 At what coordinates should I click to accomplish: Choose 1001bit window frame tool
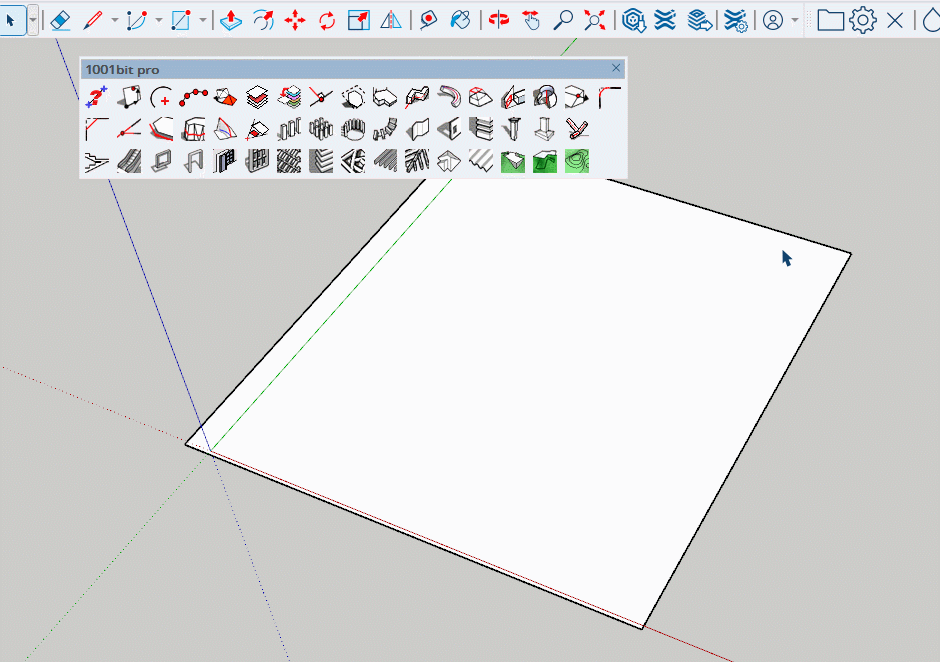click(x=161, y=161)
